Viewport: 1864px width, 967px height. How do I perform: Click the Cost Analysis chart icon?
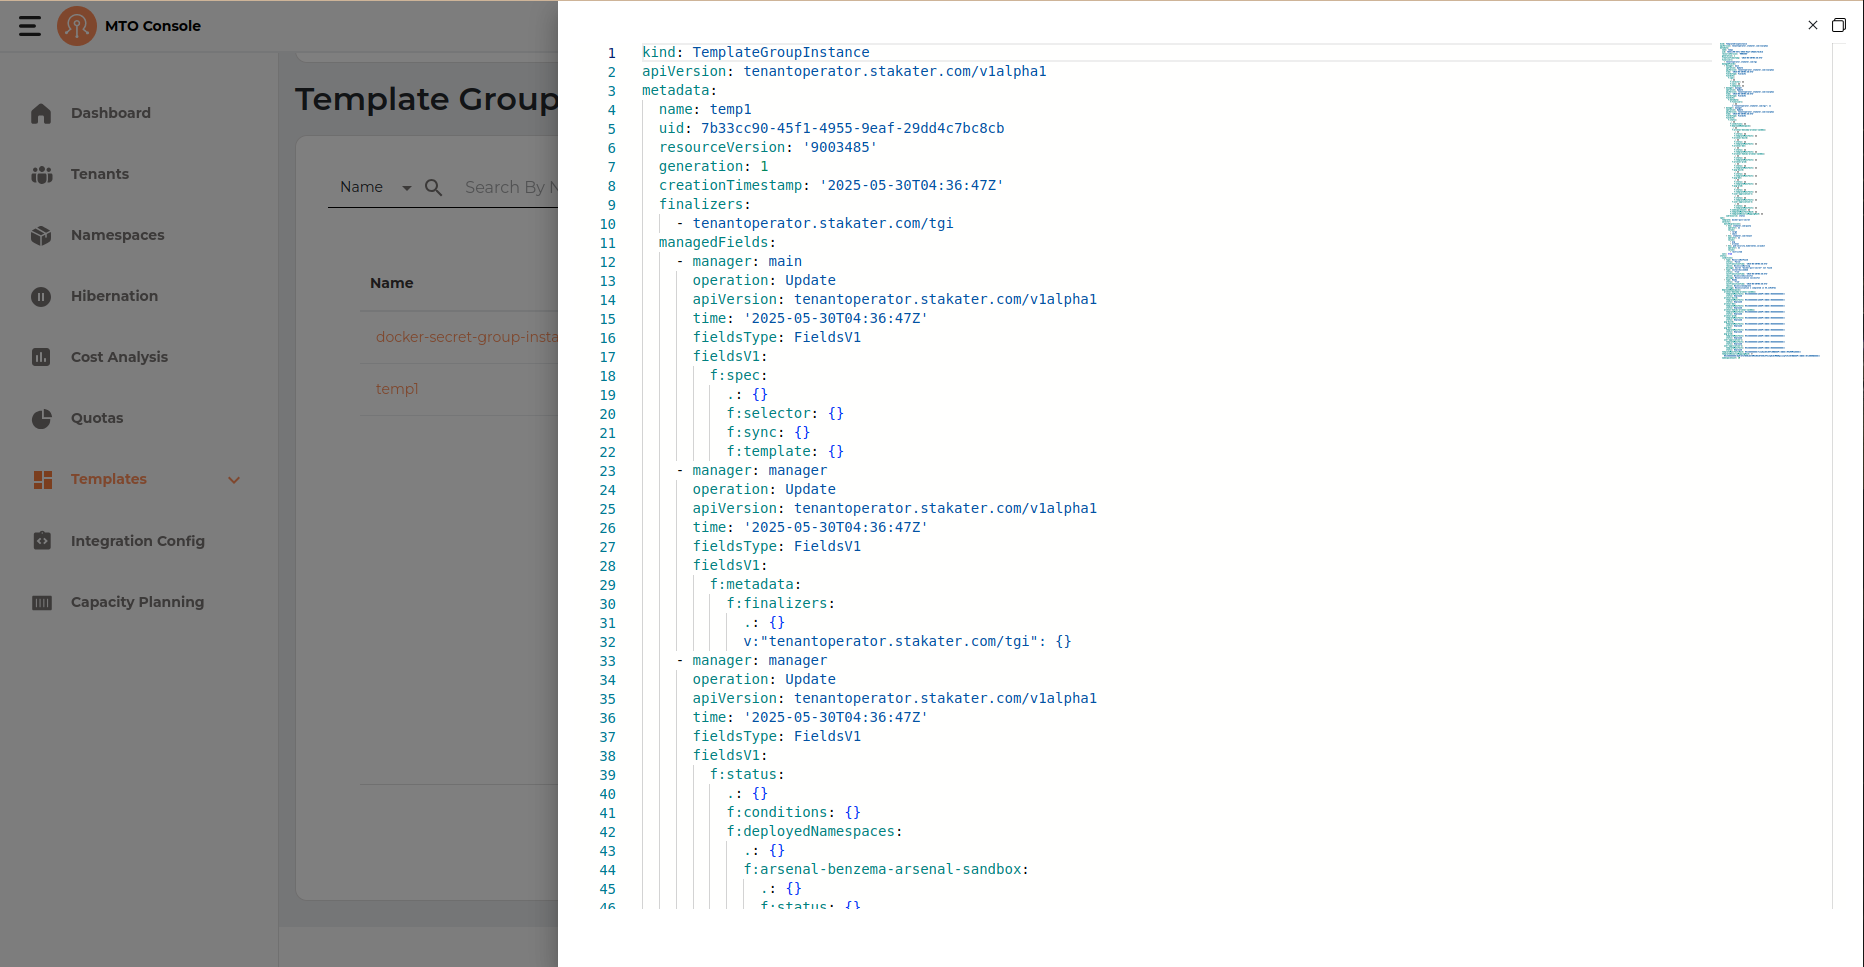click(x=41, y=358)
